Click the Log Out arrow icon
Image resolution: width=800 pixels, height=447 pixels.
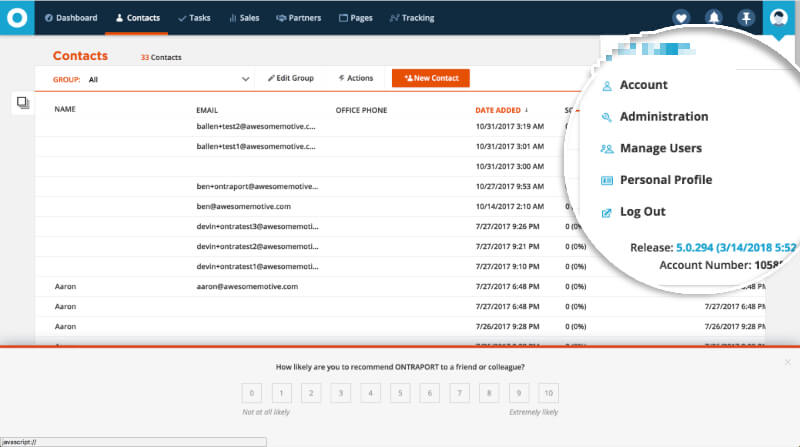point(607,213)
